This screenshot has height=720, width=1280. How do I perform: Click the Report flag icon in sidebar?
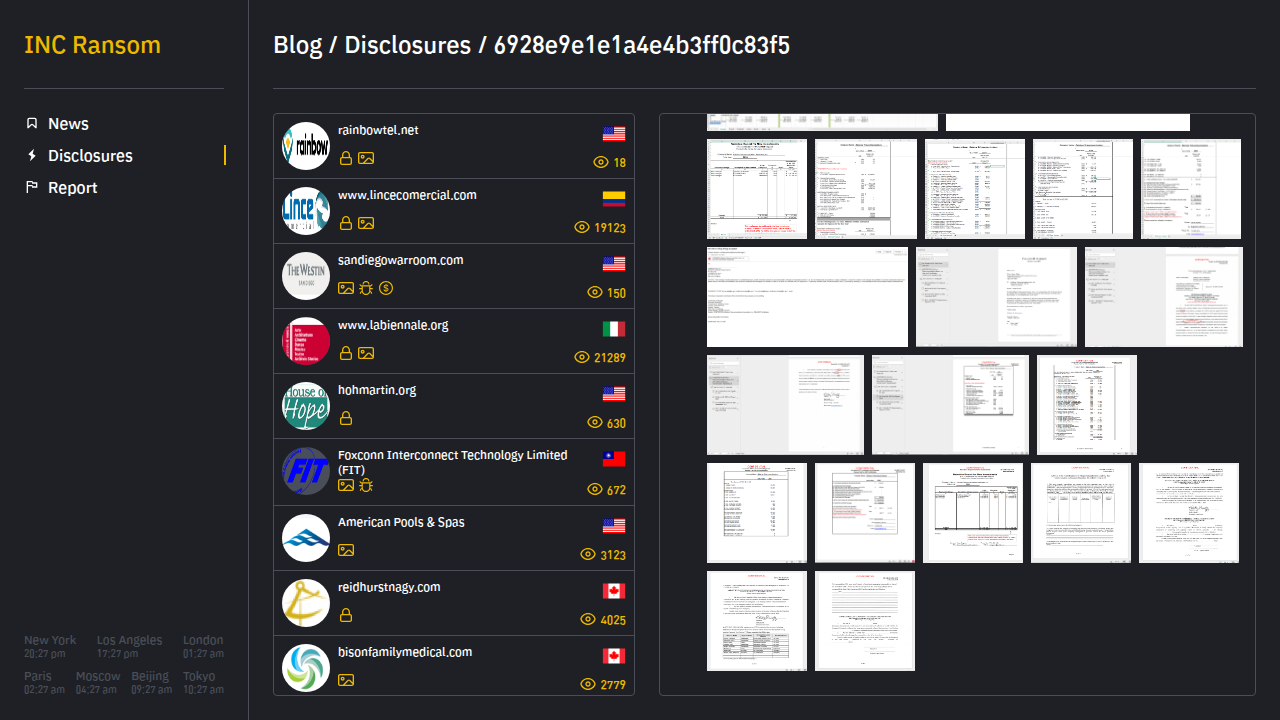pos(32,188)
